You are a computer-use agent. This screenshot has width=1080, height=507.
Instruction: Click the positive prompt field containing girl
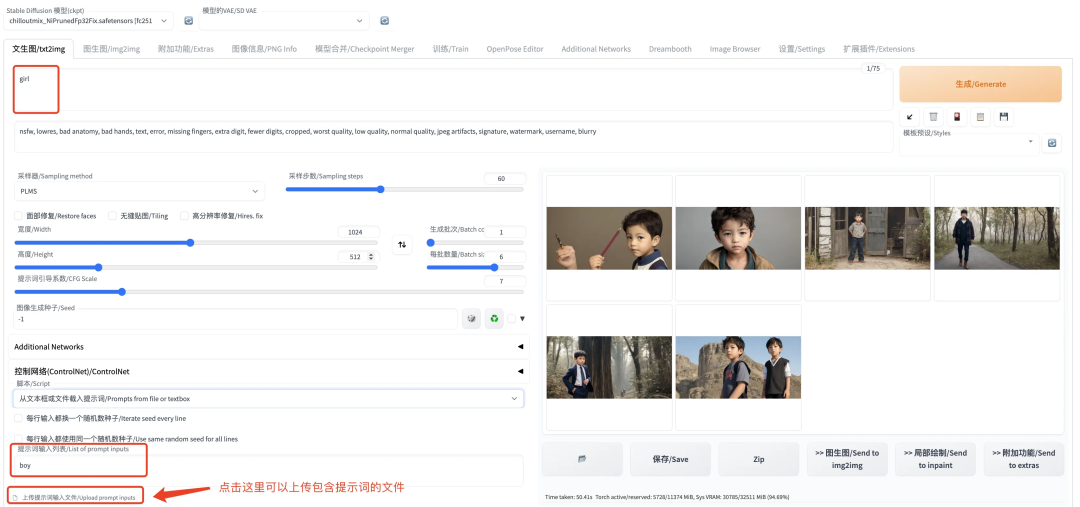point(453,88)
